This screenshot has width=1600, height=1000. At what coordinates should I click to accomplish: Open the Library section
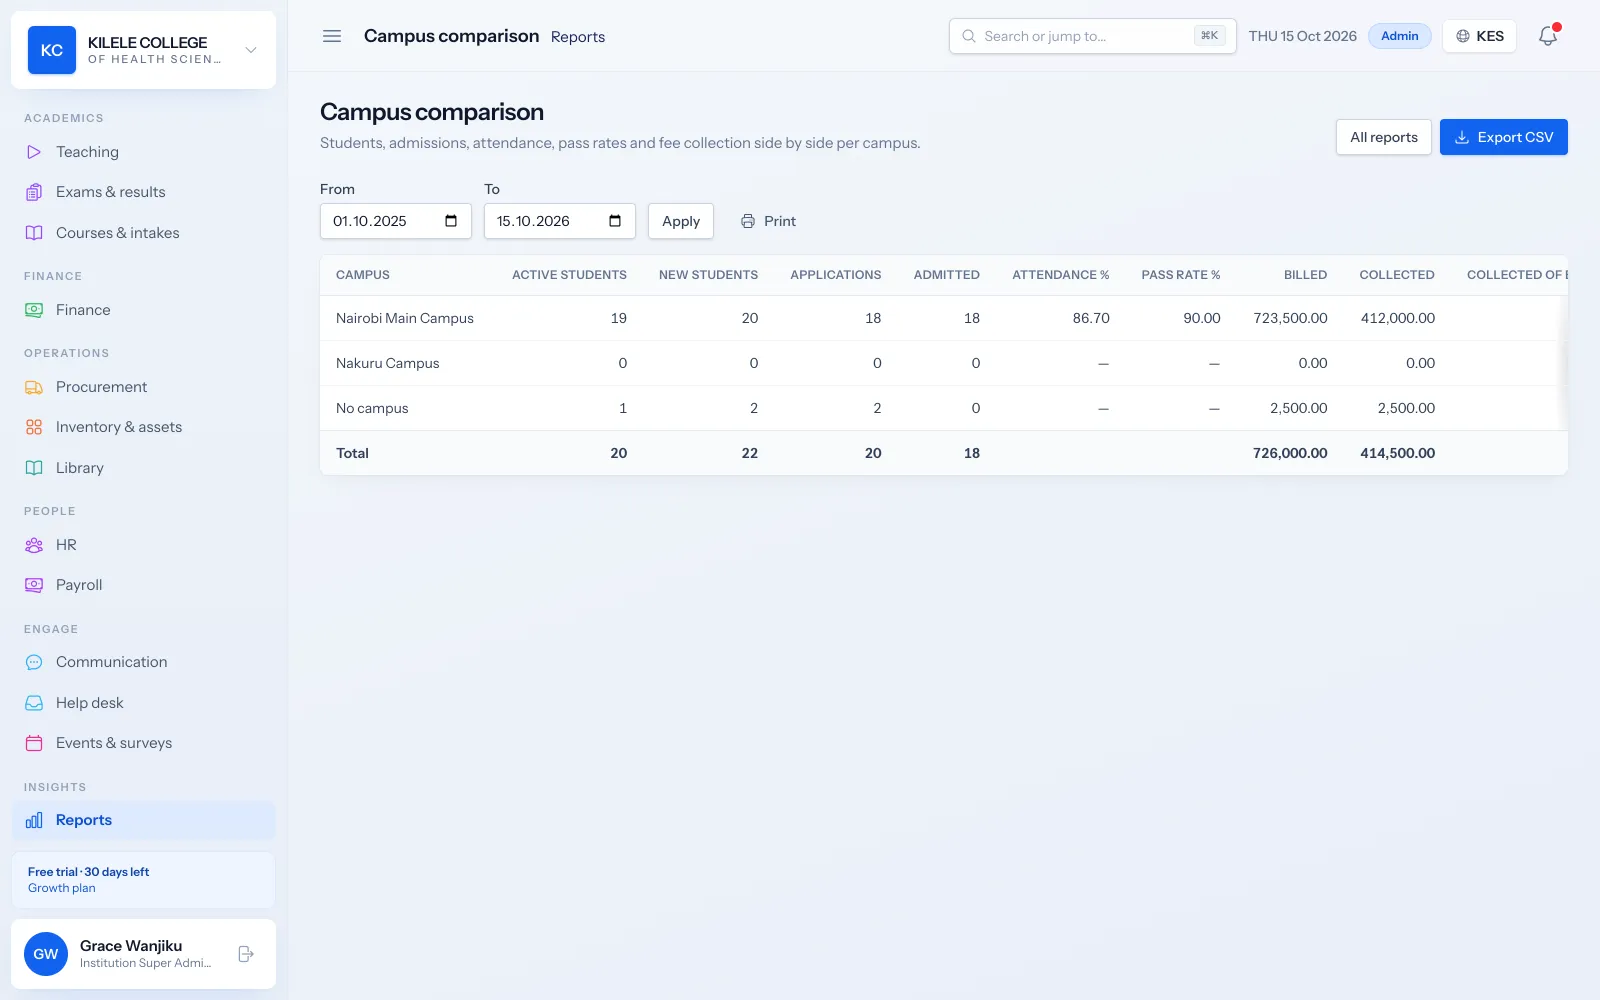[x=143, y=468]
